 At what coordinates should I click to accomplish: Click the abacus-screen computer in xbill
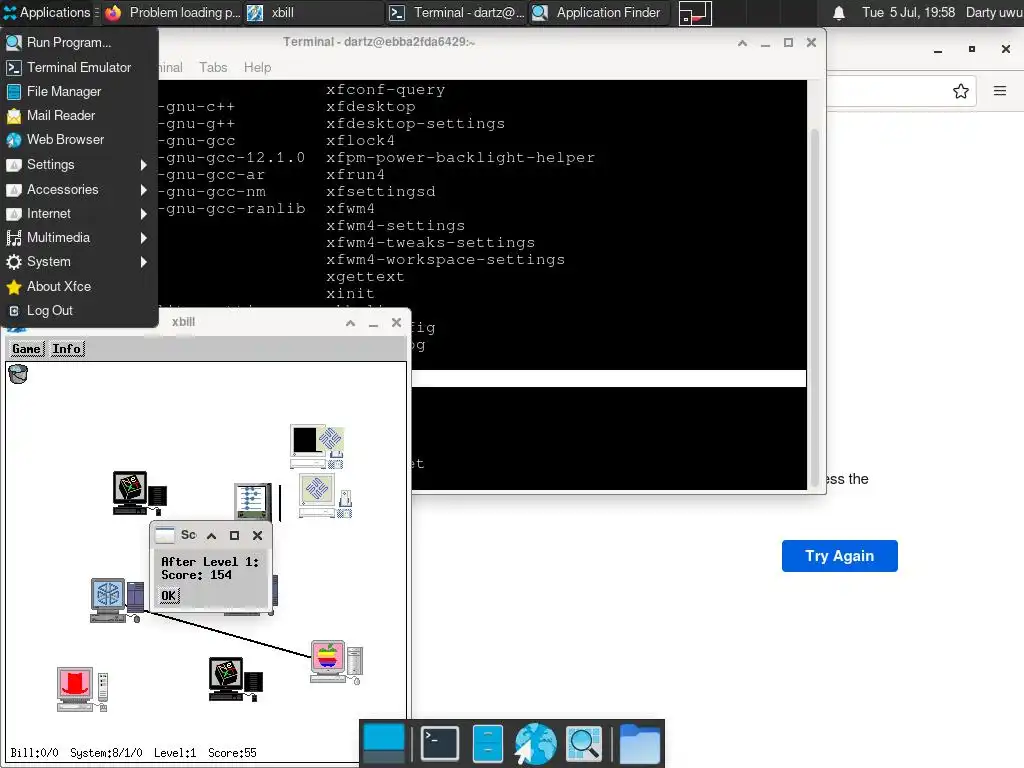(253, 502)
